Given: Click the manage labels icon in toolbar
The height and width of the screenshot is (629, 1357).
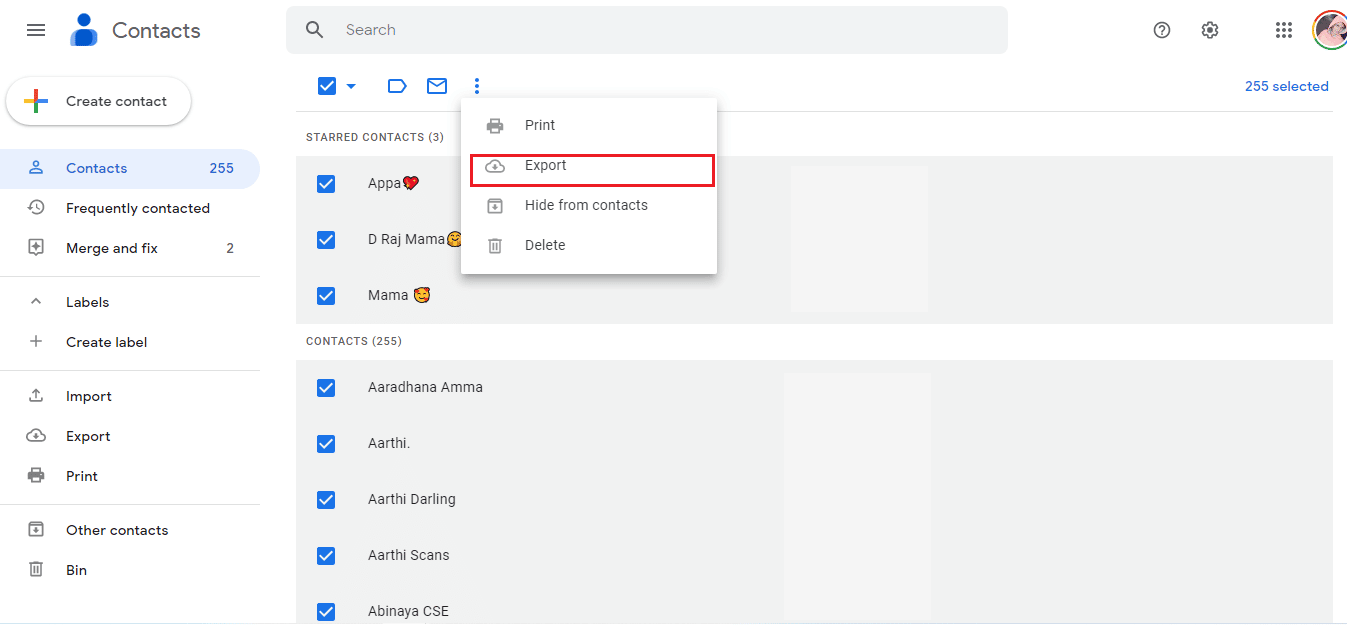Looking at the screenshot, I should tap(397, 86).
